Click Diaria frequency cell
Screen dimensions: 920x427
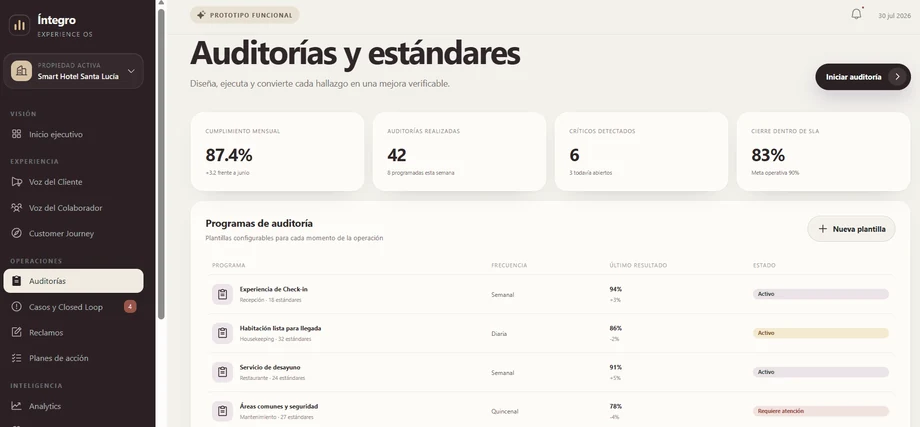click(499, 334)
